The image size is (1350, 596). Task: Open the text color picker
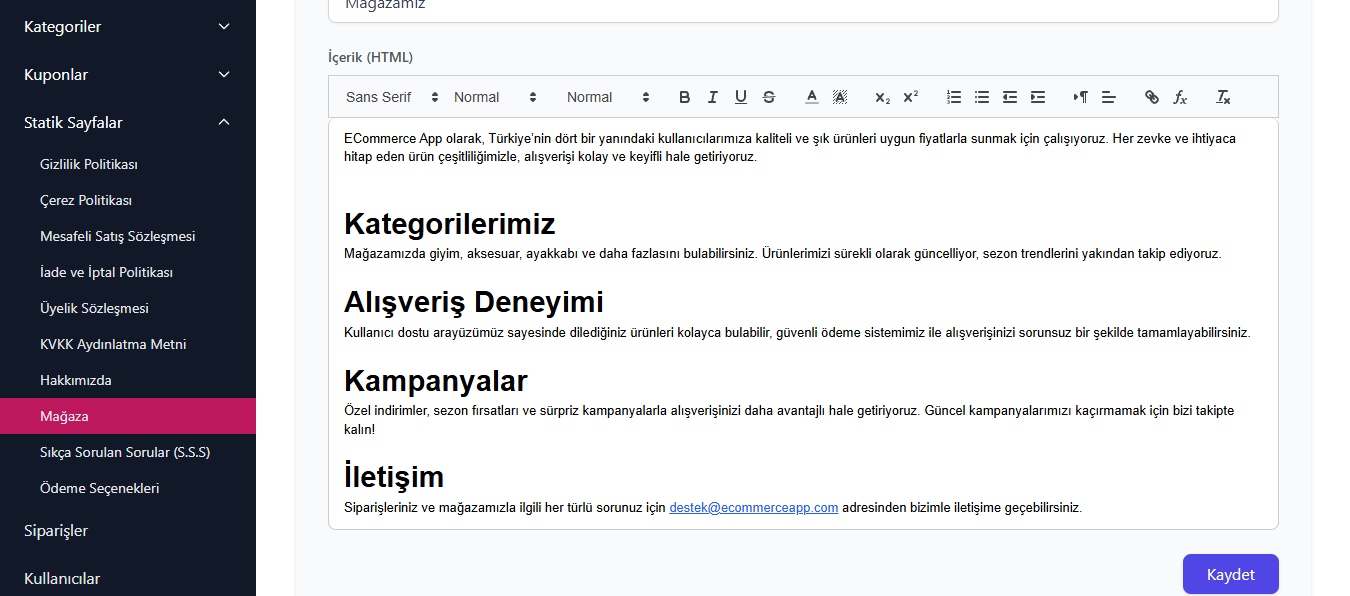pyautogui.click(x=811, y=96)
